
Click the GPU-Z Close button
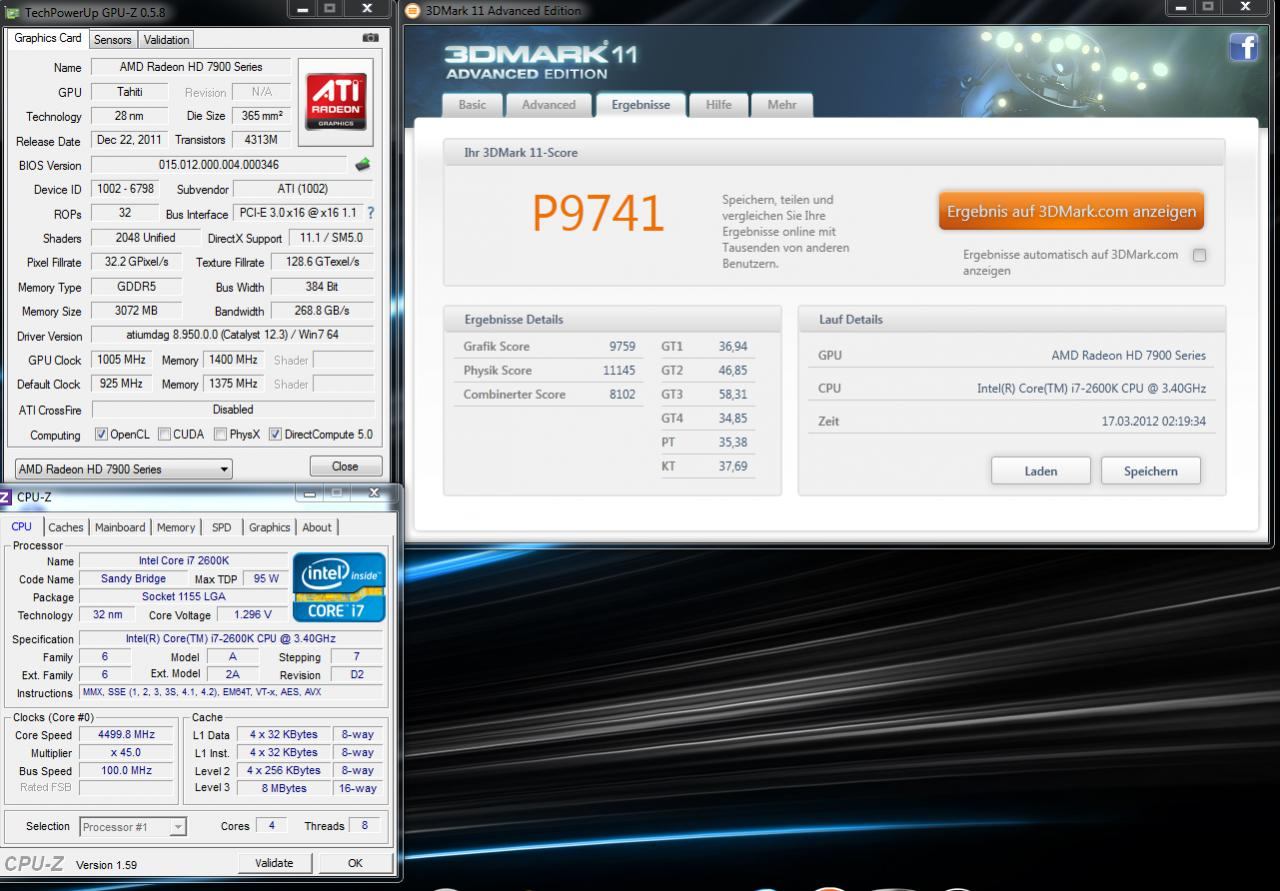(x=345, y=467)
